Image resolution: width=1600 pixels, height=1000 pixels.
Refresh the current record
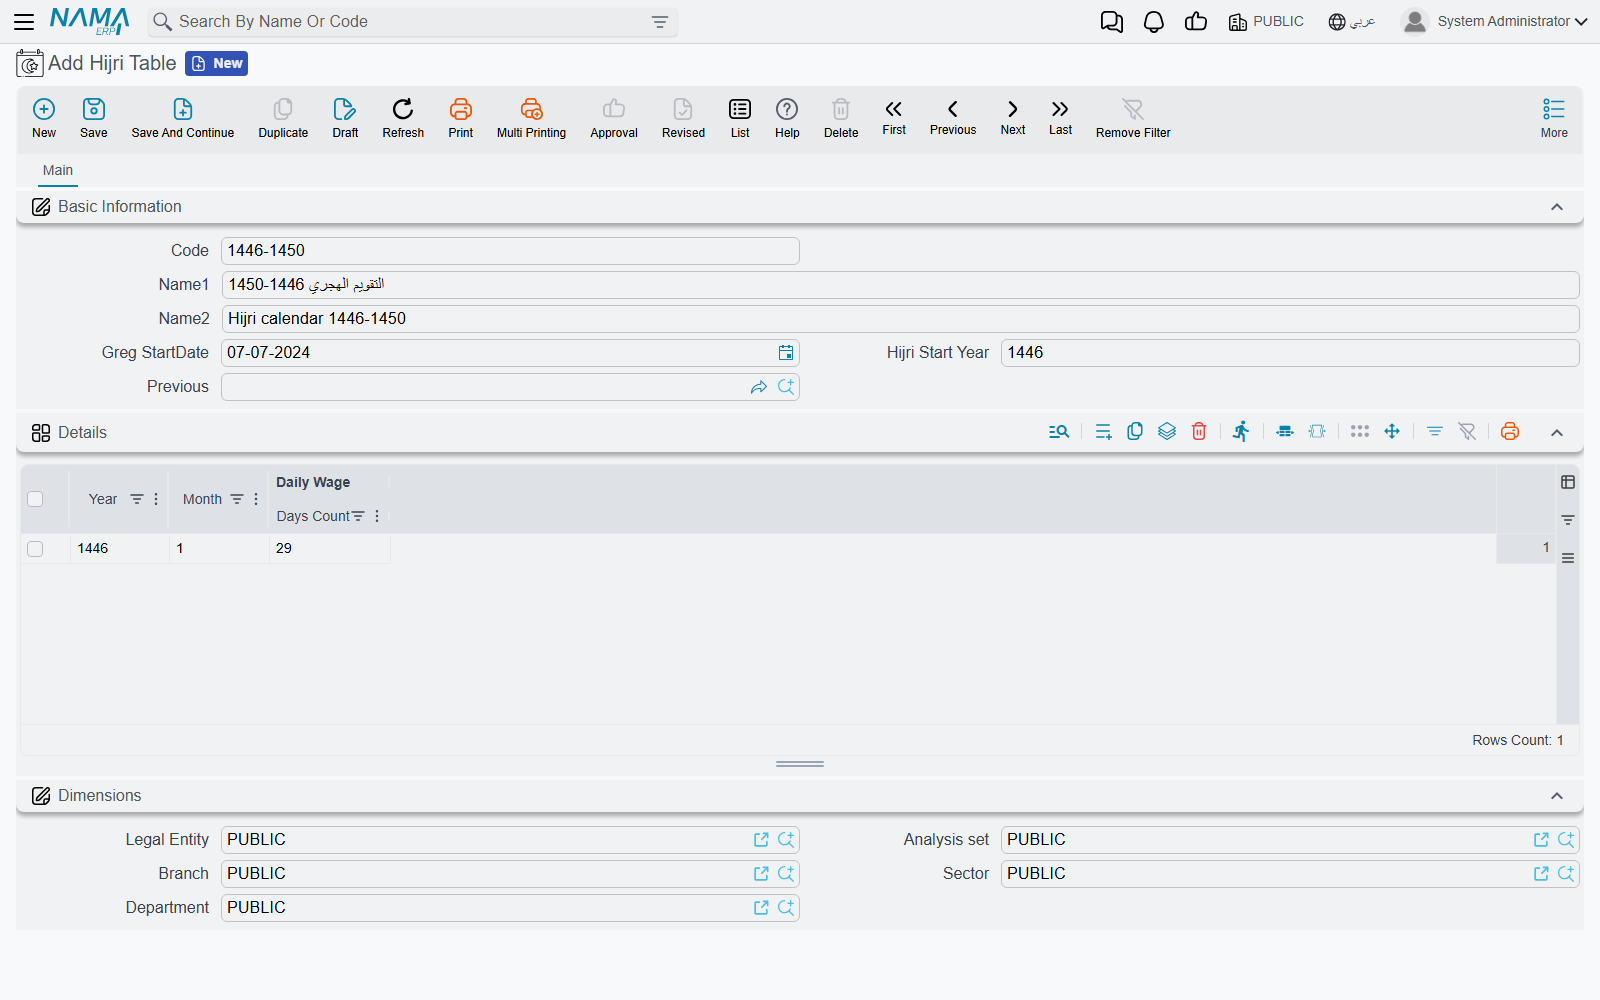coord(403,118)
